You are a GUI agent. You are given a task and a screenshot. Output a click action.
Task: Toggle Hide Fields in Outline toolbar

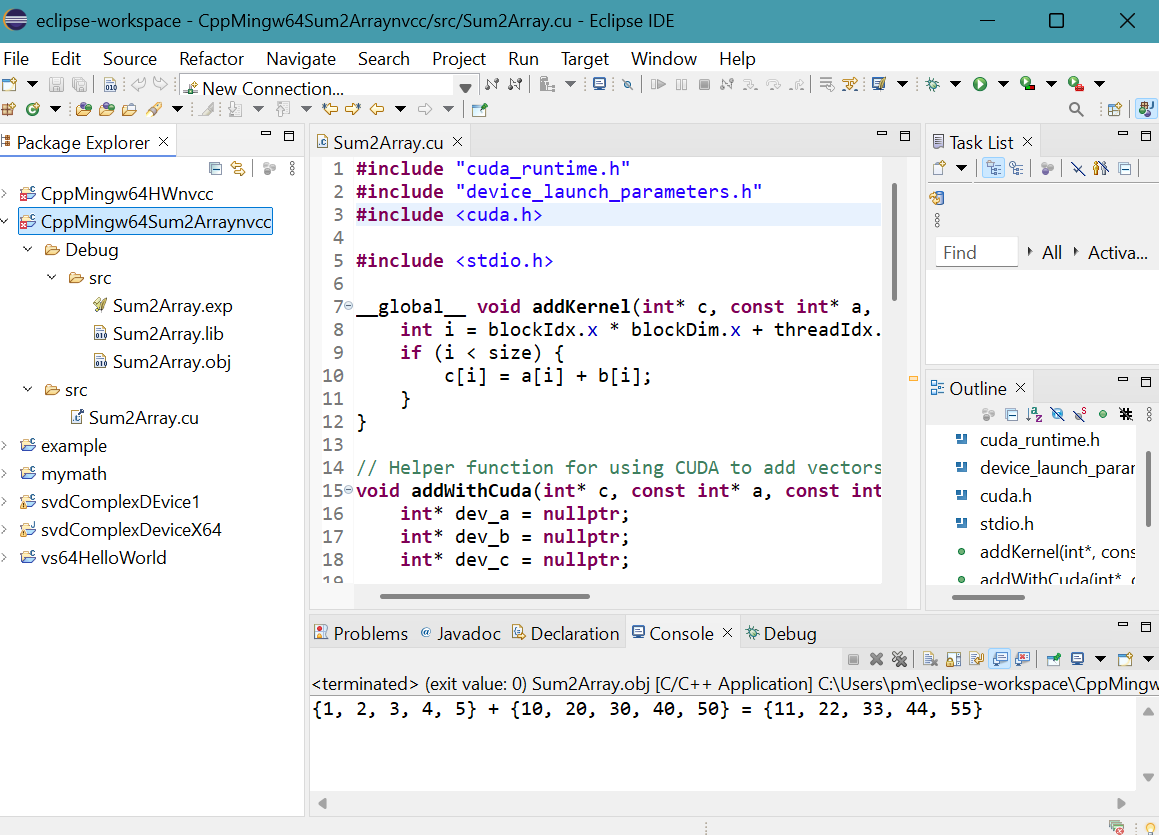click(1057, 414)
